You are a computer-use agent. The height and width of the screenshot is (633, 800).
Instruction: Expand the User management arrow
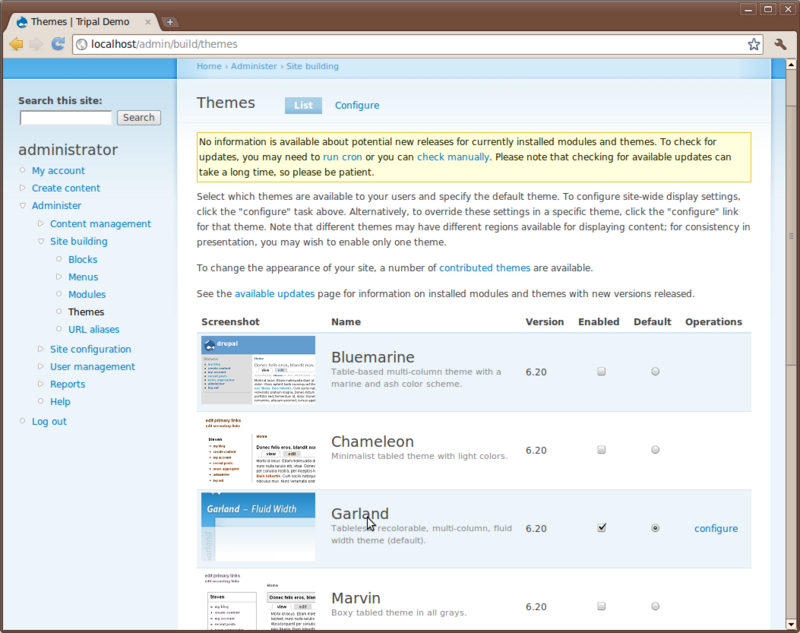pyautogui.click(x=41, y=366)
